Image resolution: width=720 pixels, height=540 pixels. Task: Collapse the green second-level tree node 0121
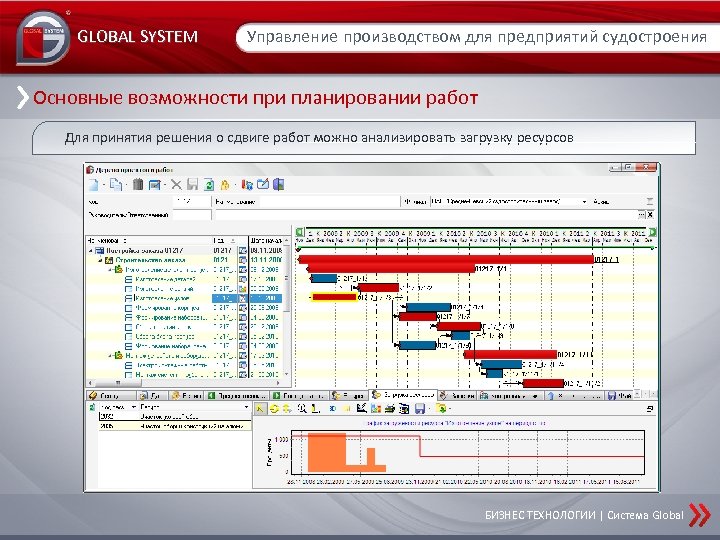click(x=101, y=260)
